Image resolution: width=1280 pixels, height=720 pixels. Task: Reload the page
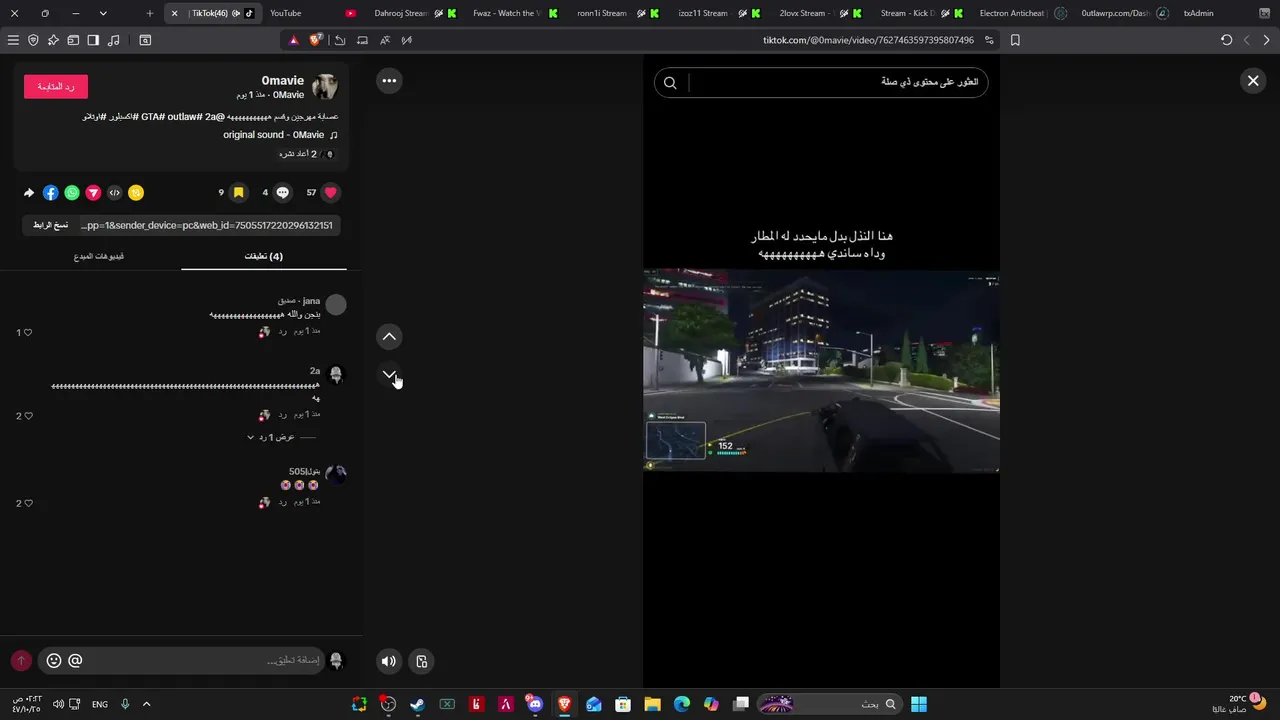pyautogui.click(x=1227, y=40)
